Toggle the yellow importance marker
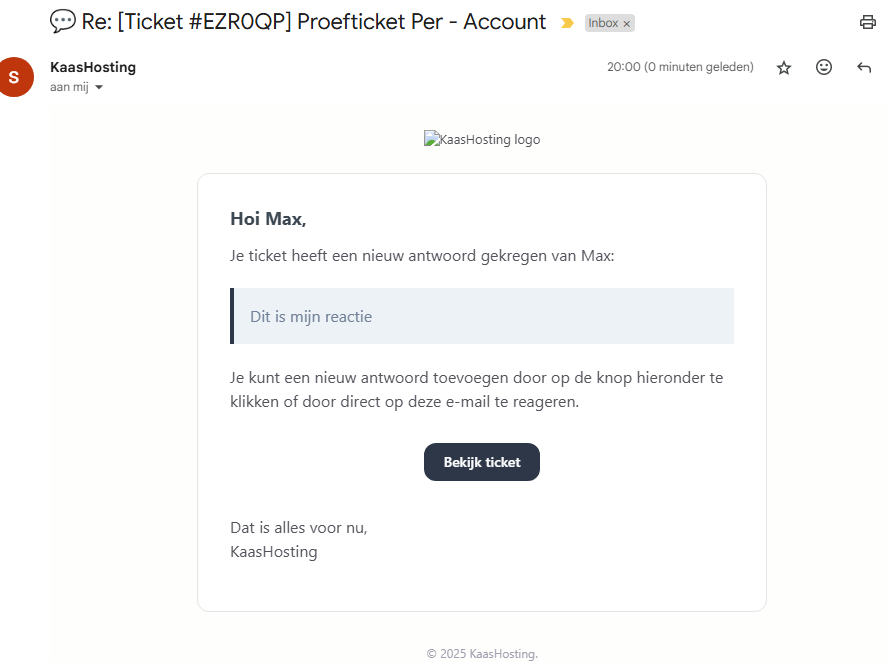 point(567,23)
